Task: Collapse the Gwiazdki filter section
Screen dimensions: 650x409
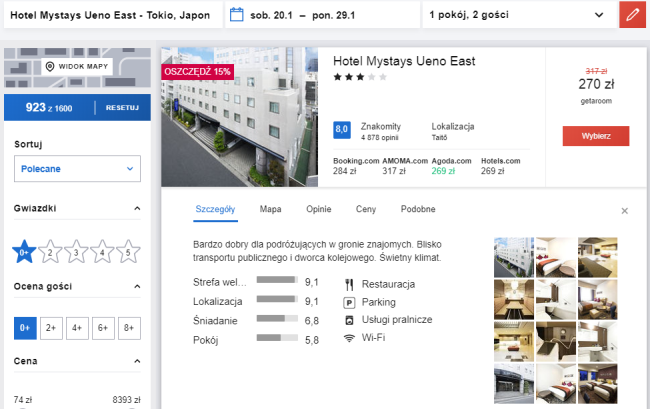Action: point(137,208)
